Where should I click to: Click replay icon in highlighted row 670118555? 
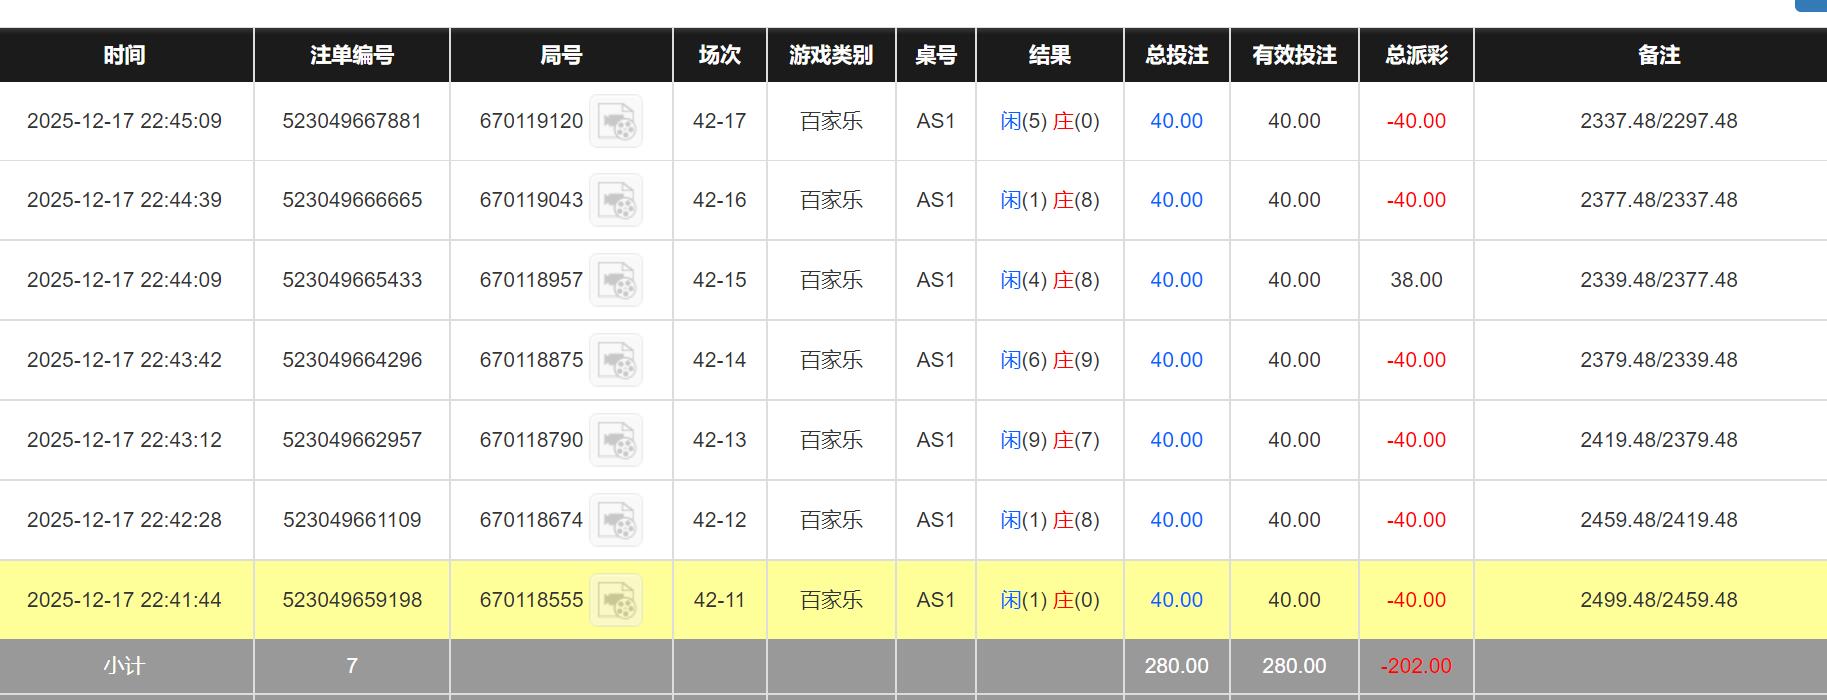[x=617, y=600]
